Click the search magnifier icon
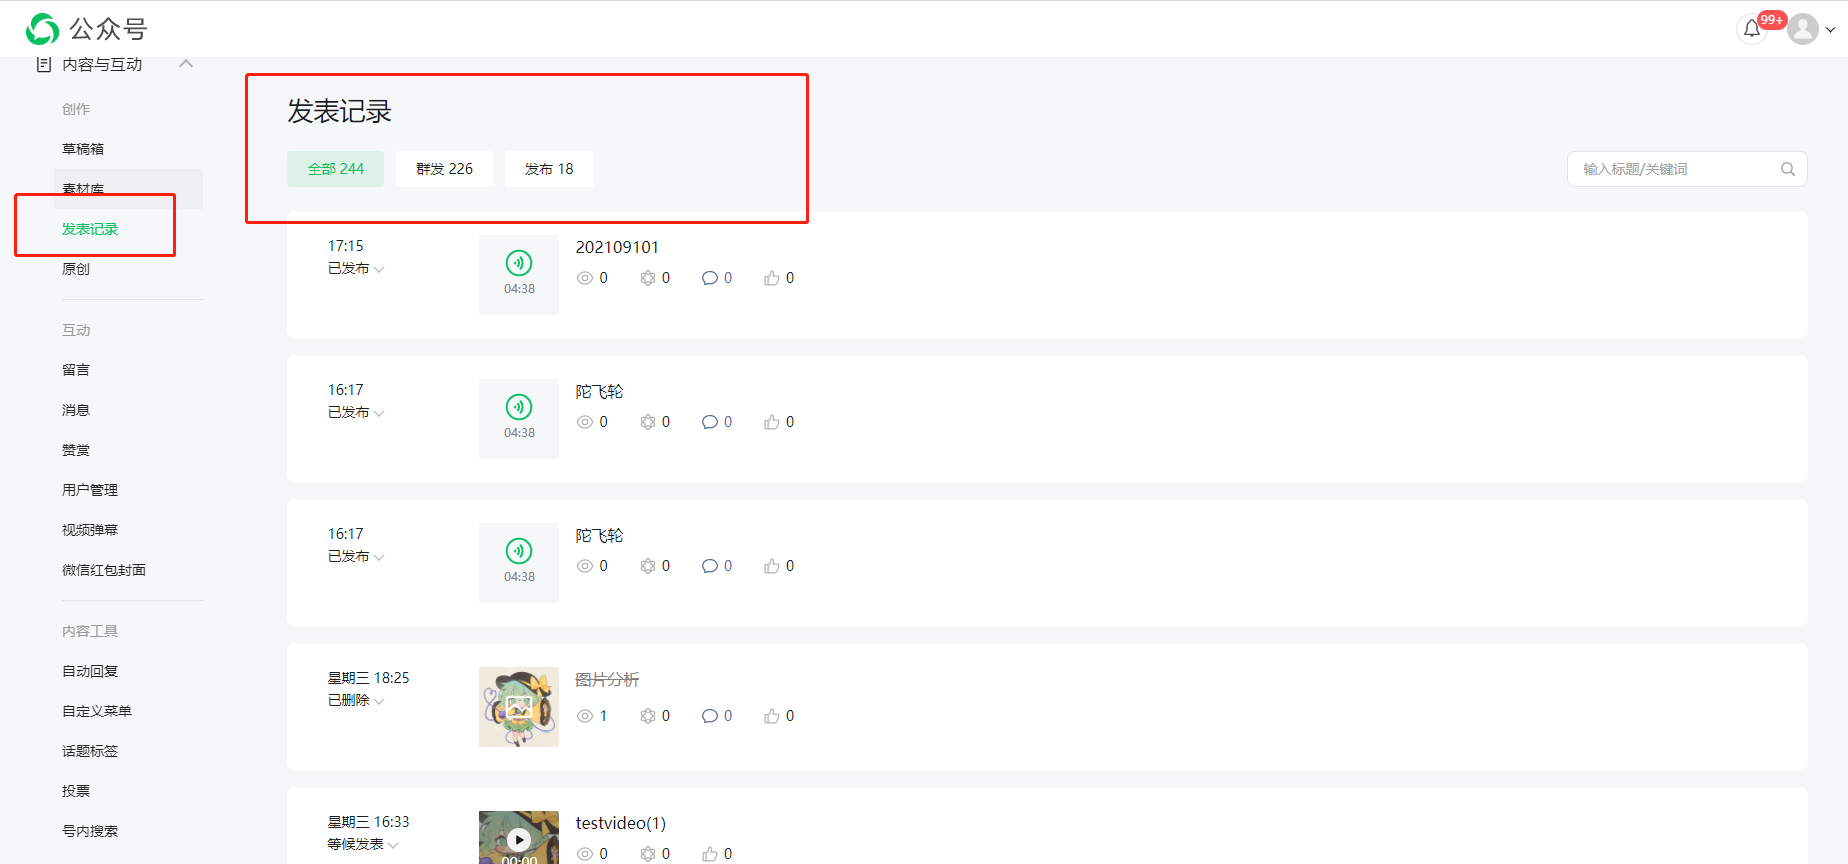The image size is (1848, 864). pyautogui.click(x=1788, y=169)
